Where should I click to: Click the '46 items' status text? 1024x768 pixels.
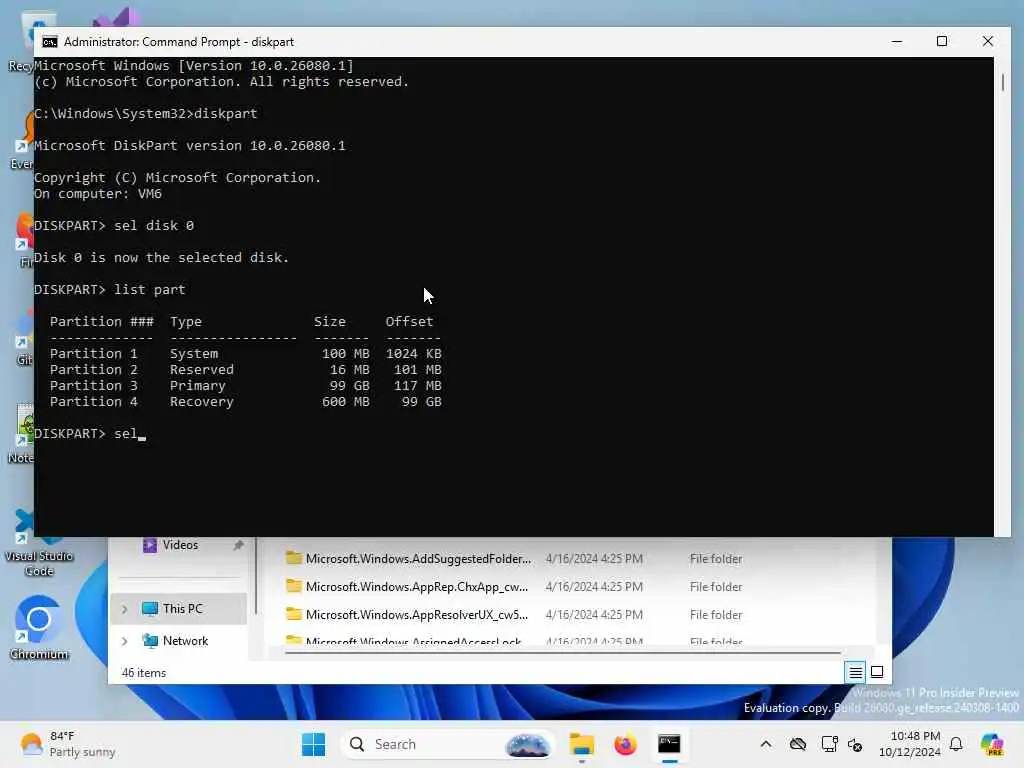[x=144, y=673]
